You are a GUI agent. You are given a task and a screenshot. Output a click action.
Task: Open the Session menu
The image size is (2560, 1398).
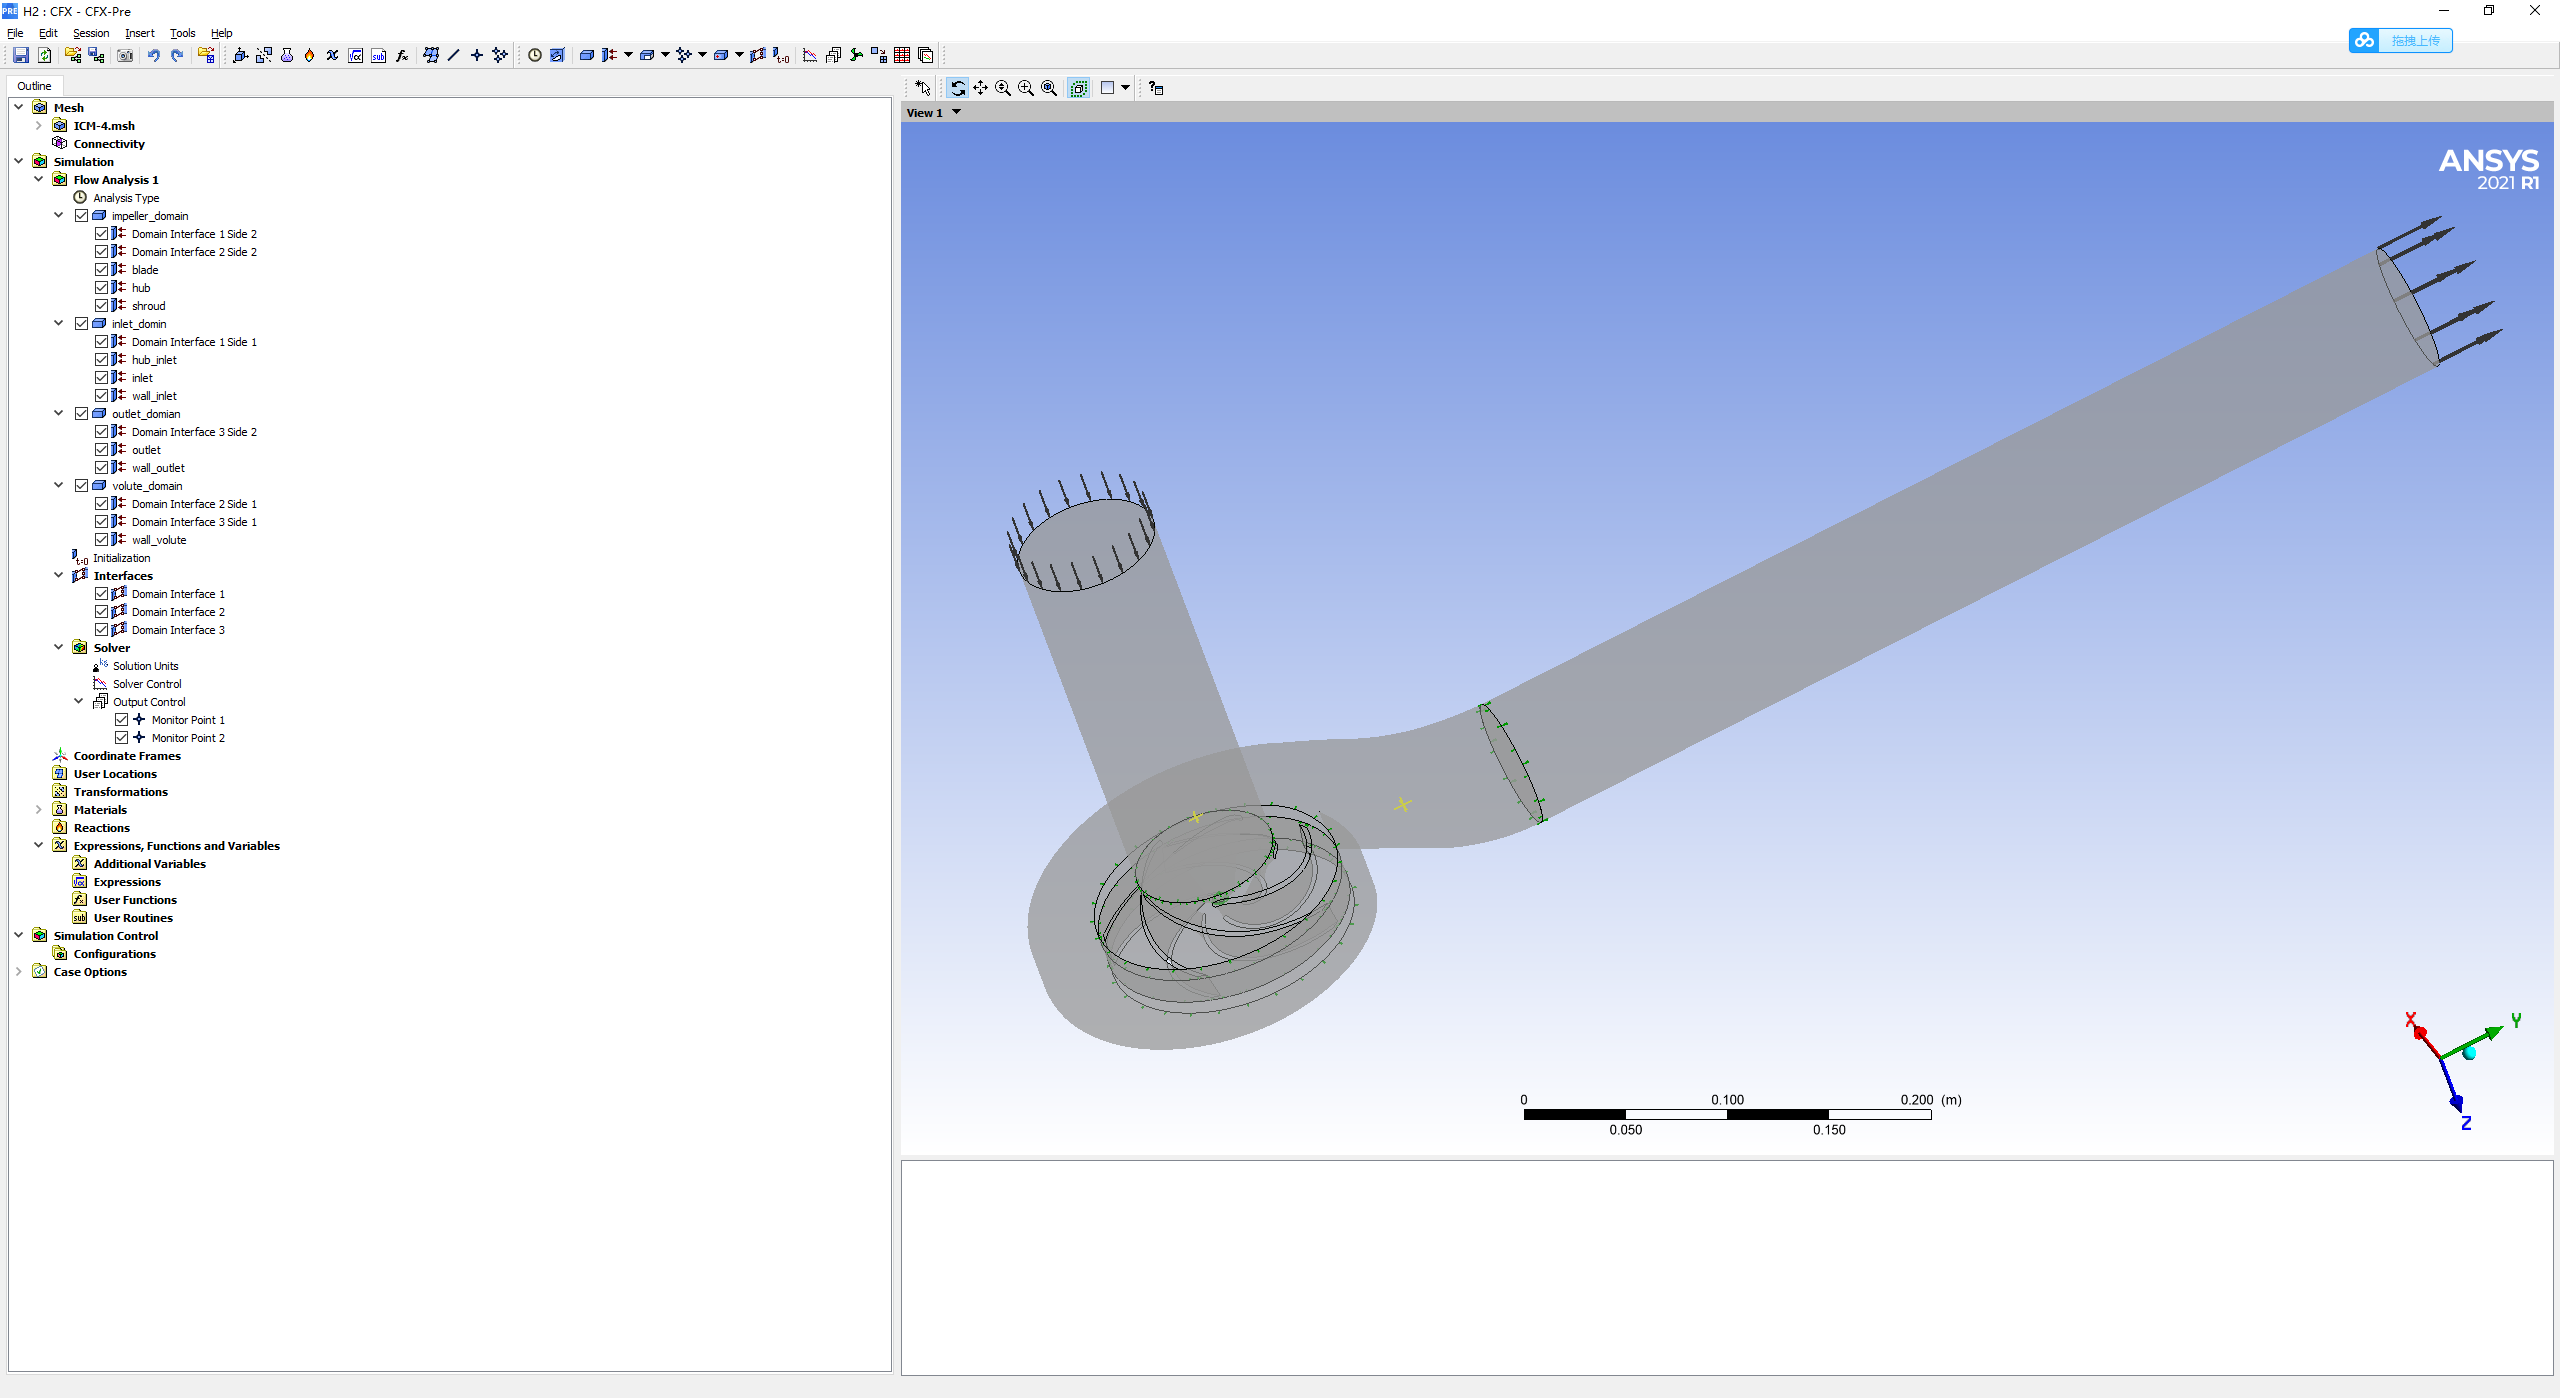point(91,33)
